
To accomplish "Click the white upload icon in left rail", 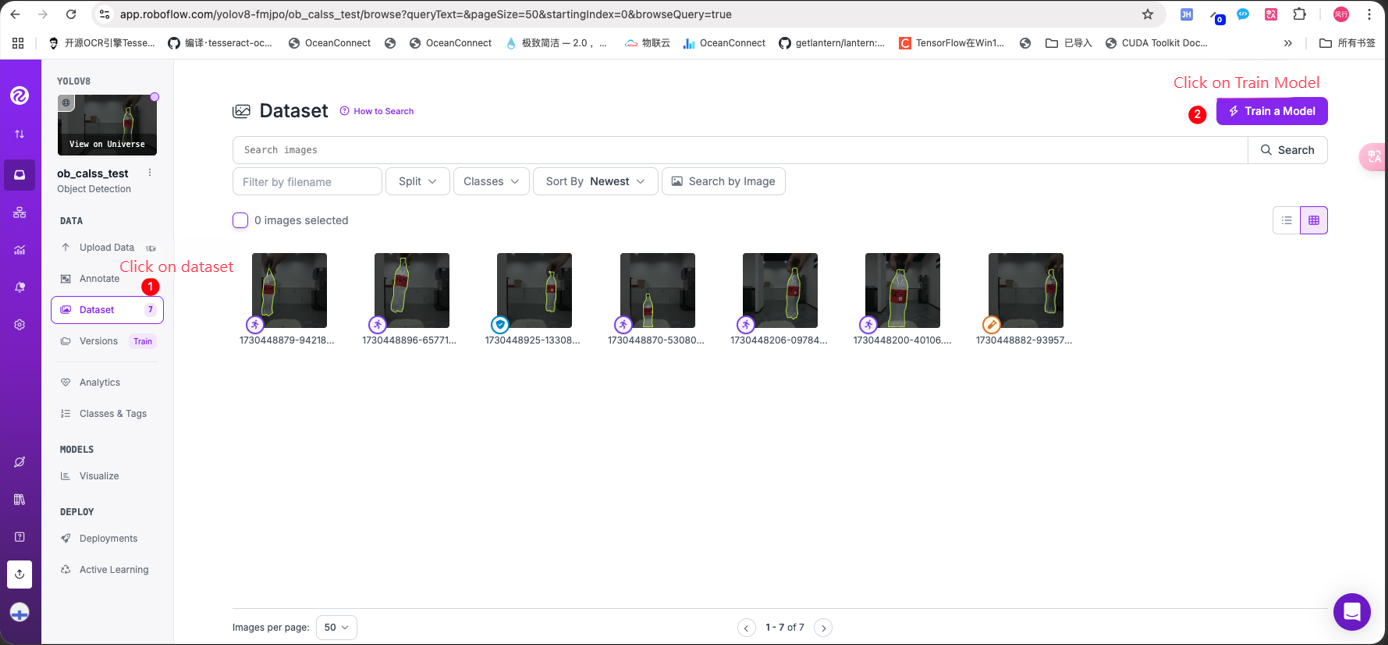I will (19, 574).
